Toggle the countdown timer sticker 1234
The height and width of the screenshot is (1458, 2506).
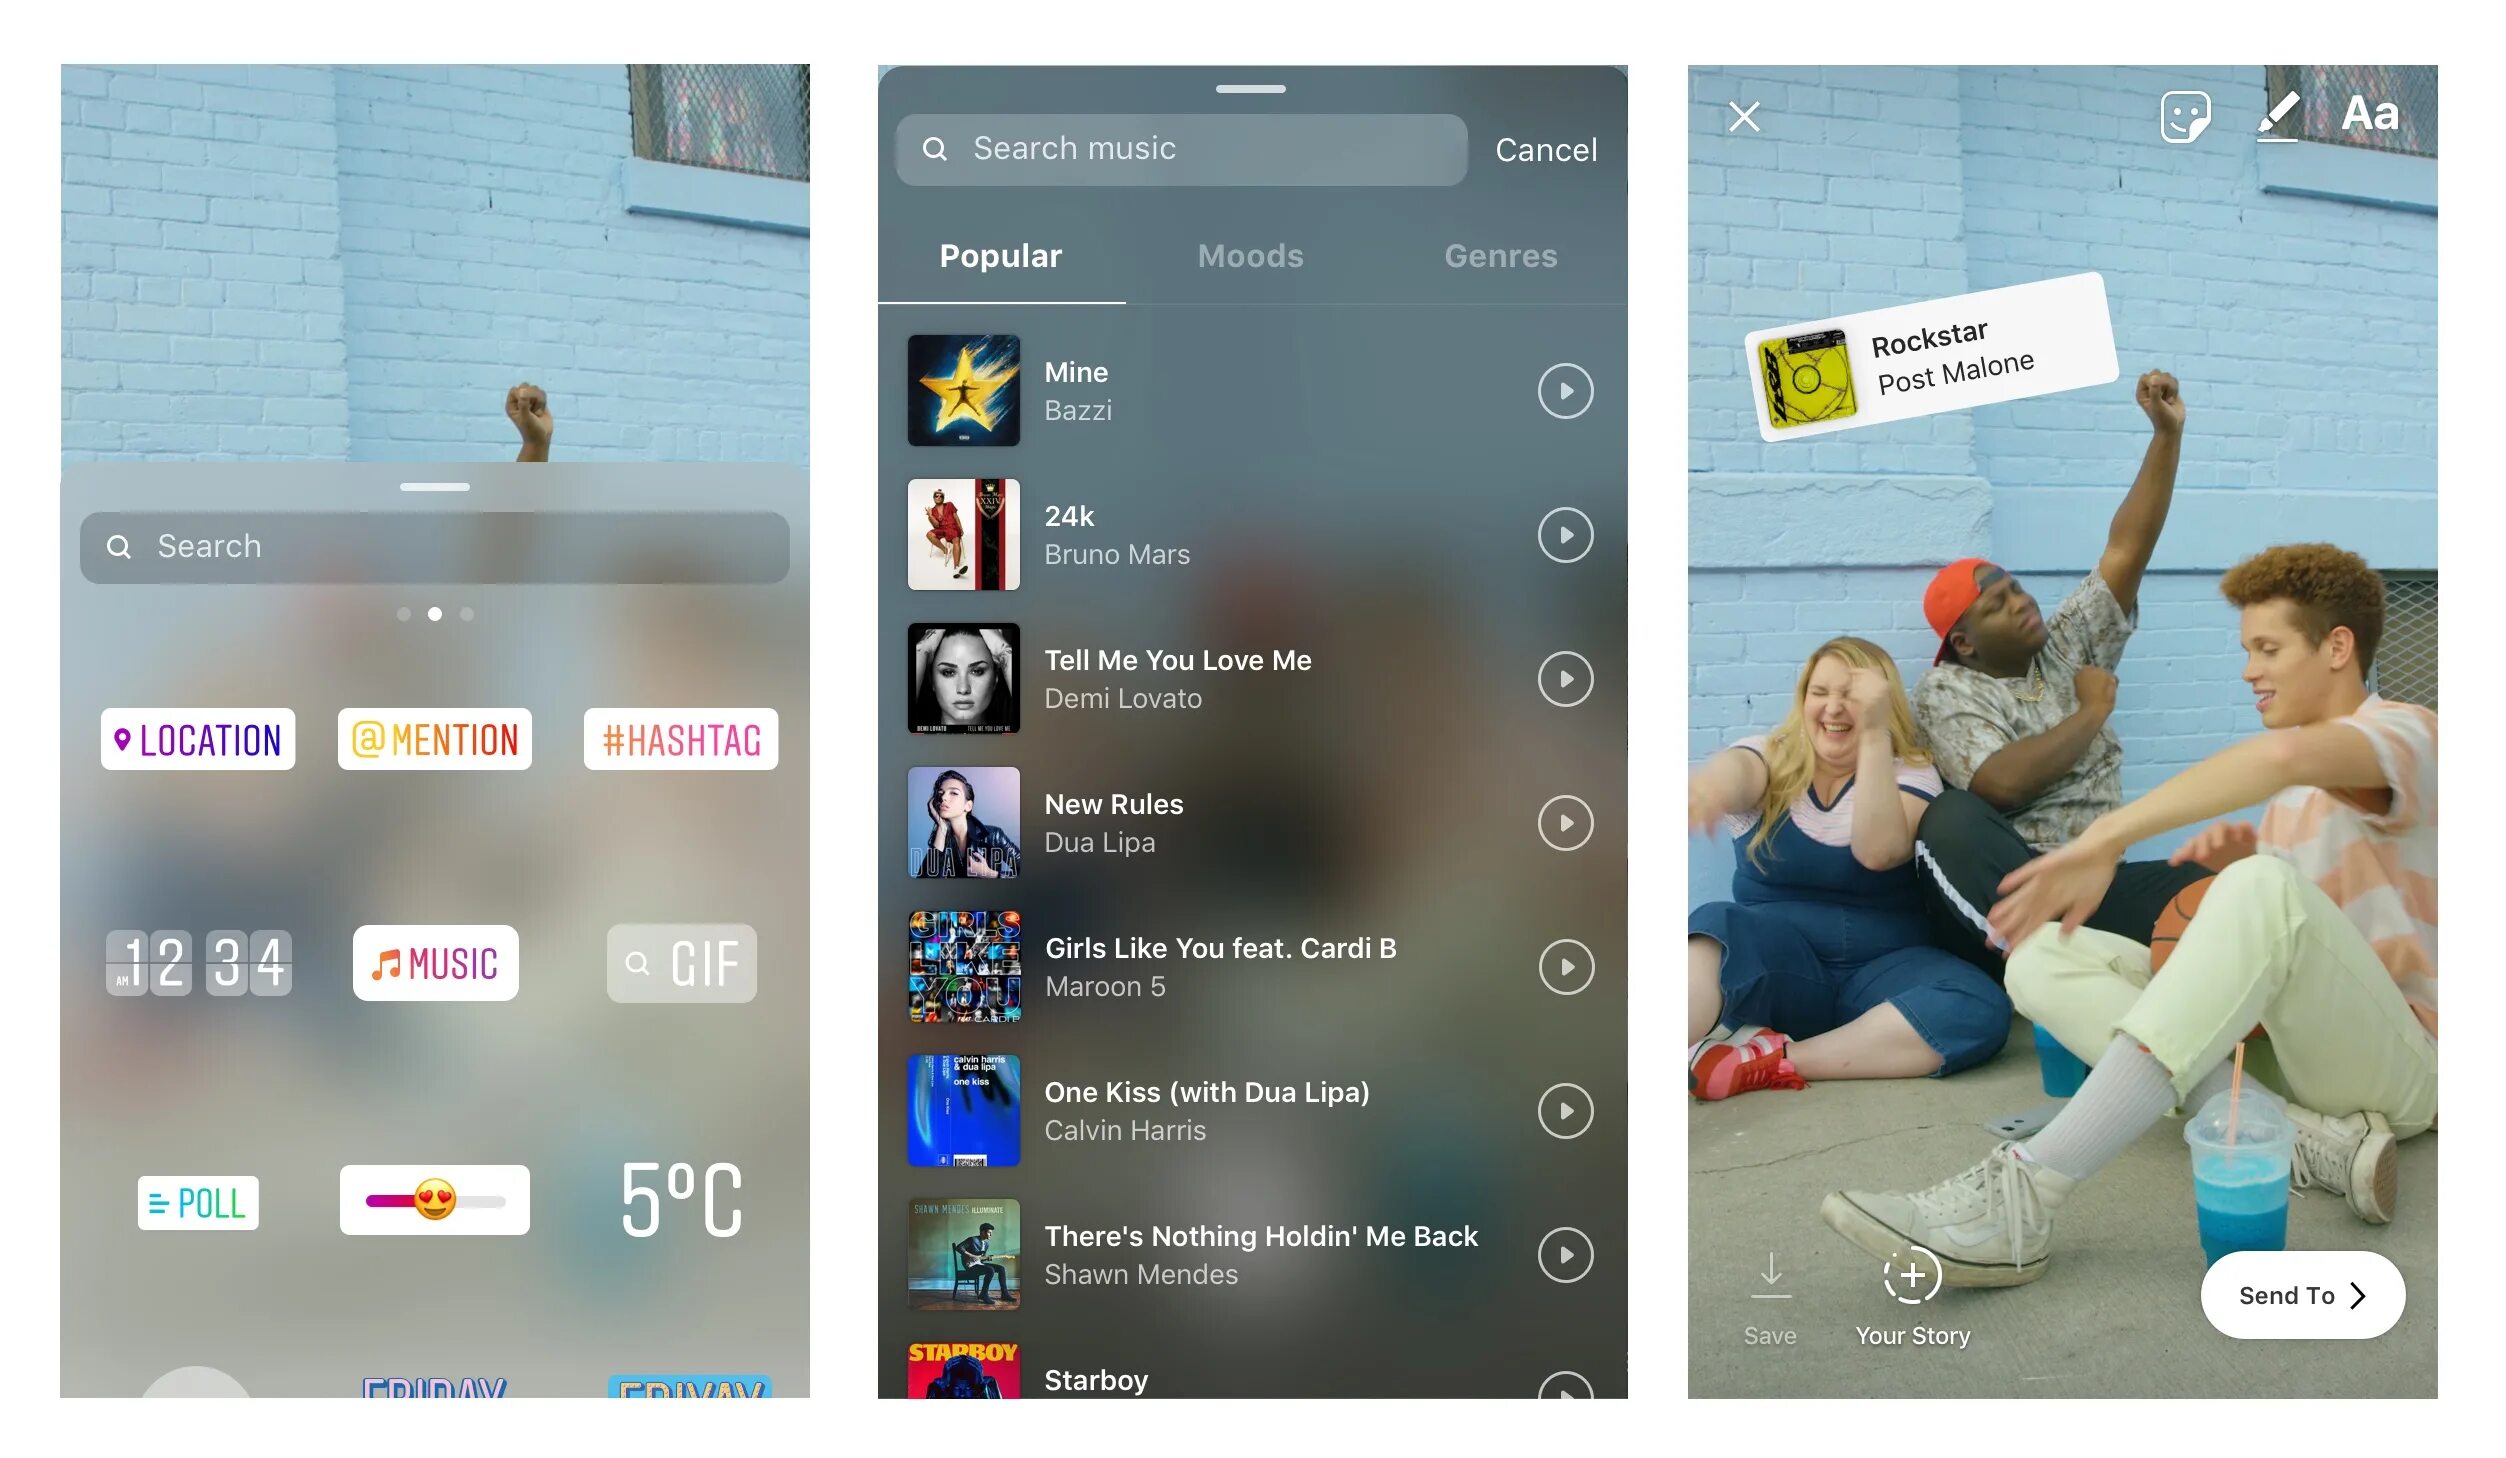coord(198,960)
